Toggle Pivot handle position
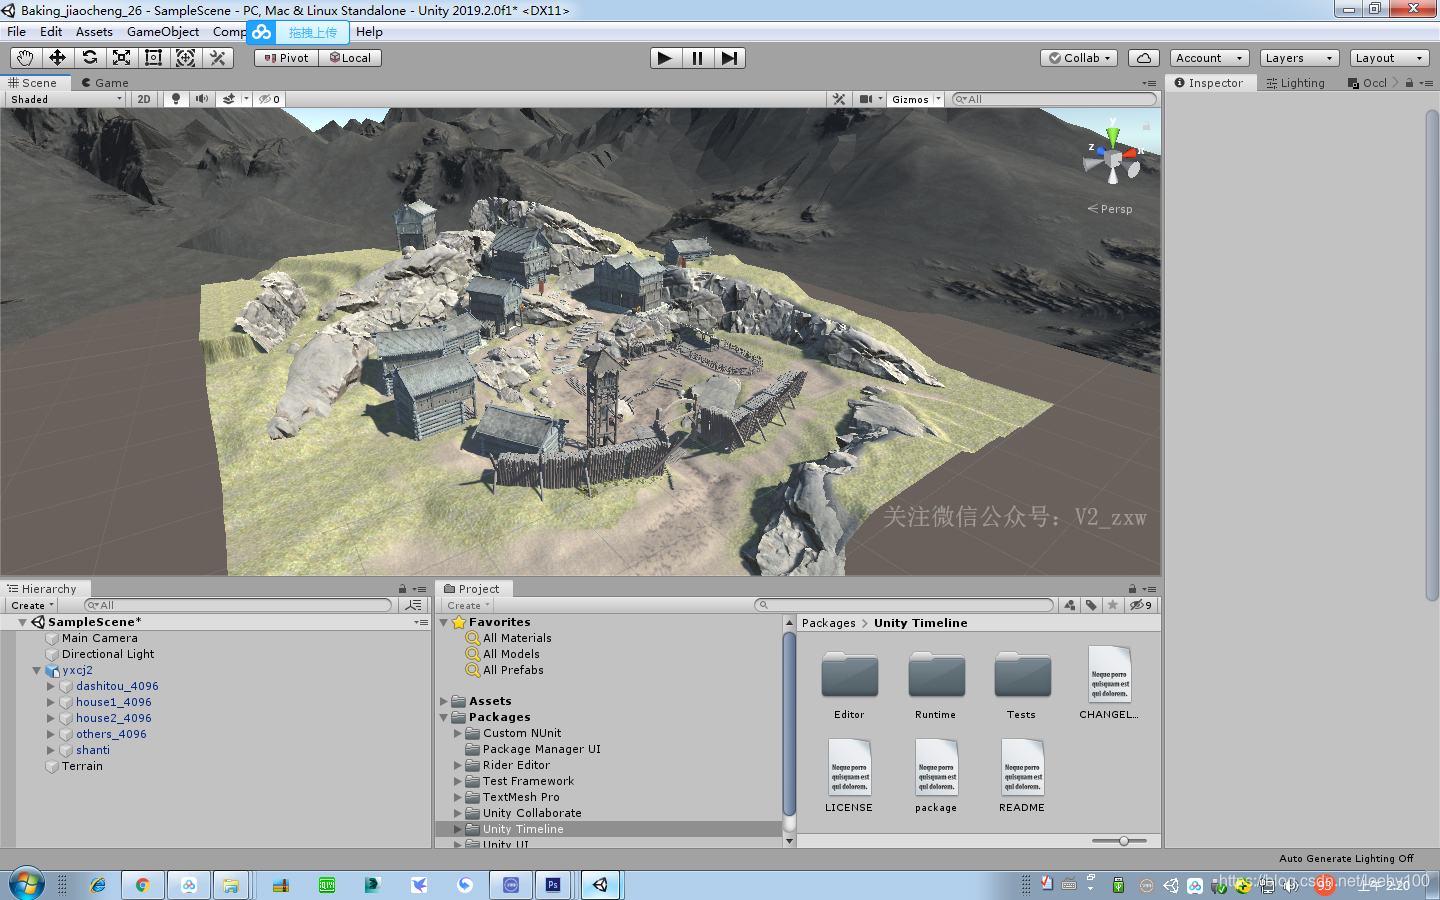 (286, 58)
